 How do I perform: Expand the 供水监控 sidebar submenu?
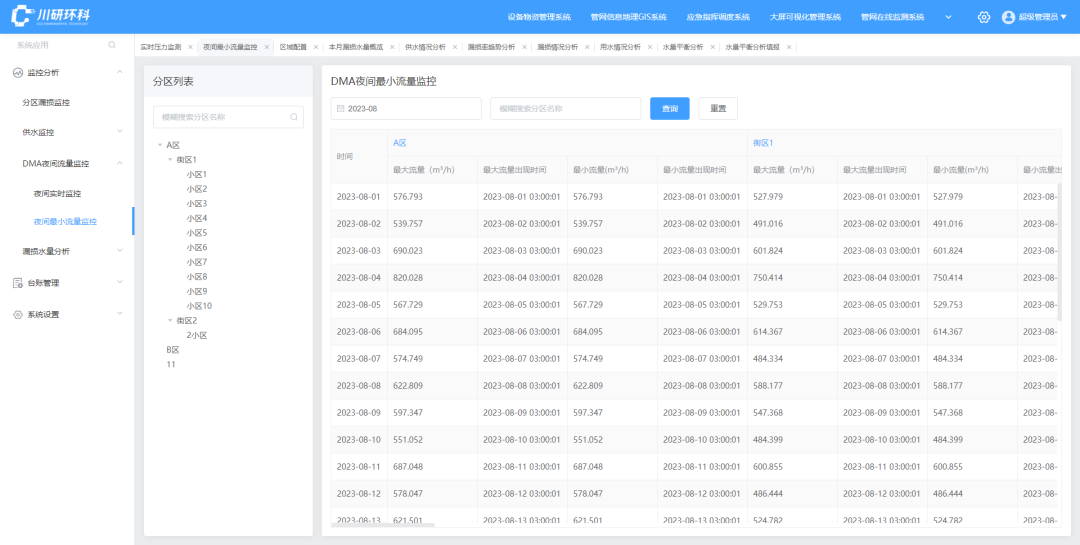(x=119, y=132)
